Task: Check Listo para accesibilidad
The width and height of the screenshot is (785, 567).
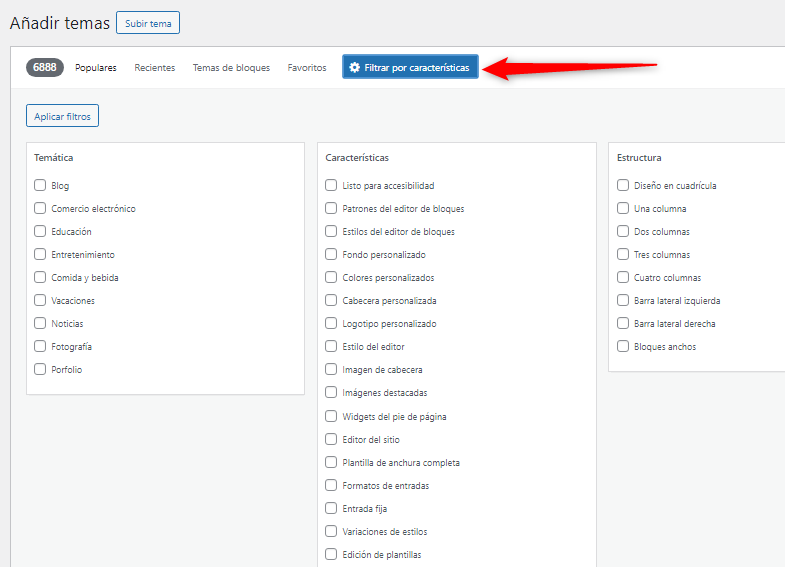Action: click(x=331, y=185)
